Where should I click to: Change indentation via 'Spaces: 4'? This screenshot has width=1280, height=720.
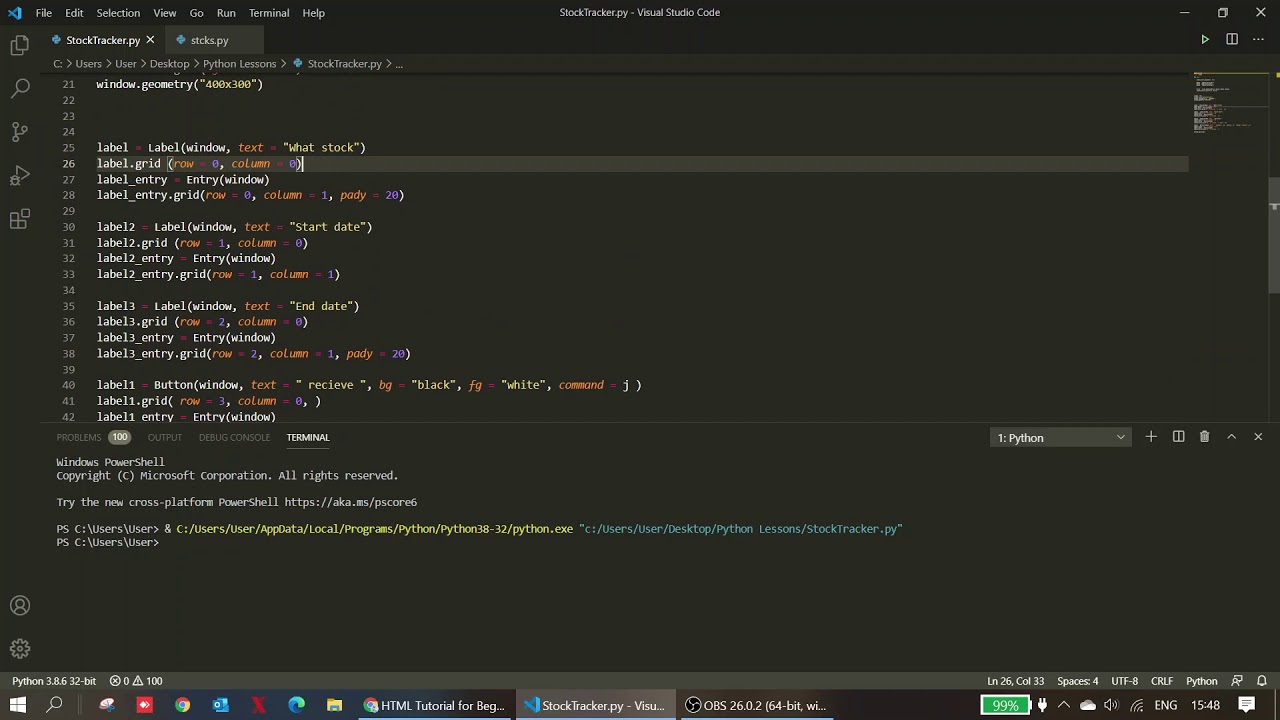1077,681
